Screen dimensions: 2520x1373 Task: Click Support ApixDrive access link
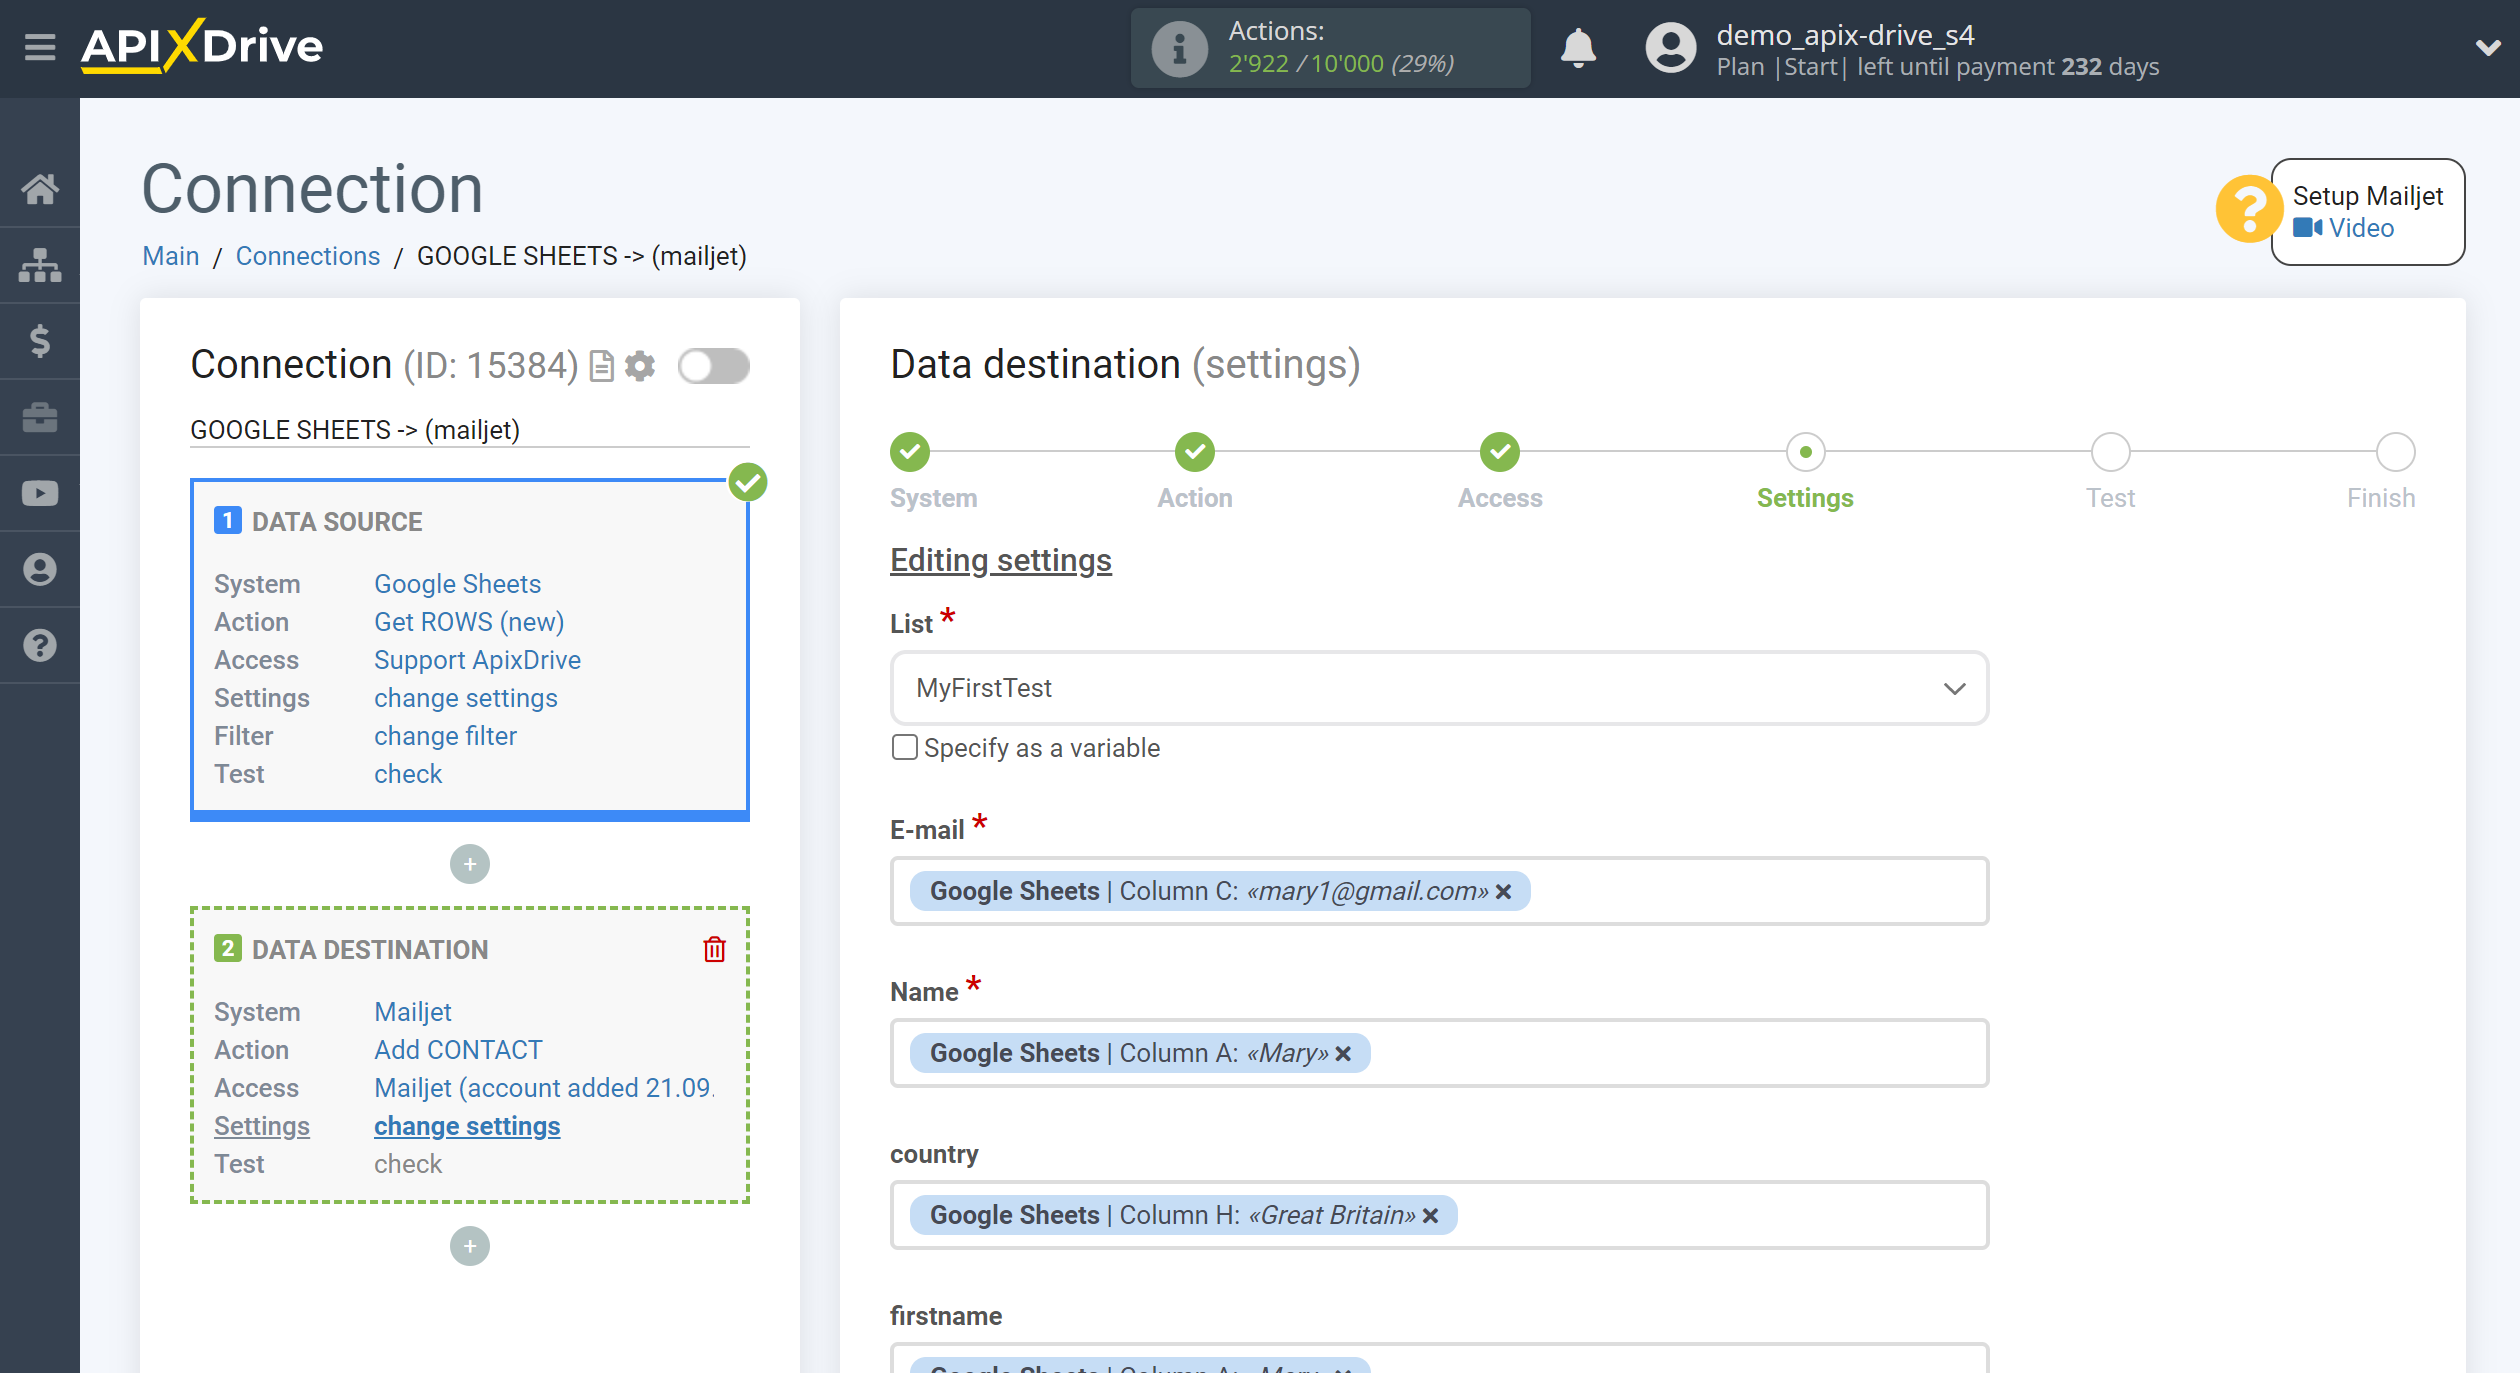(477, 660)
